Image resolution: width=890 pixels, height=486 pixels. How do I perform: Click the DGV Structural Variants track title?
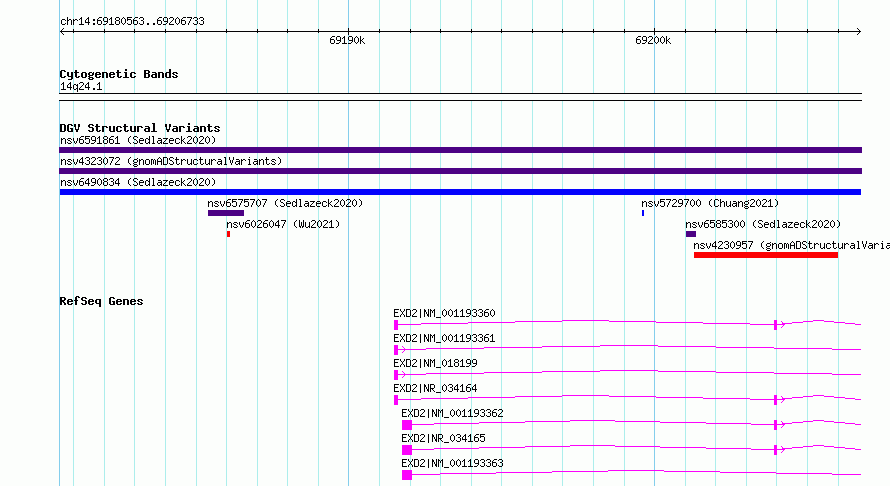pyautogui.click(x=140, y=128)
